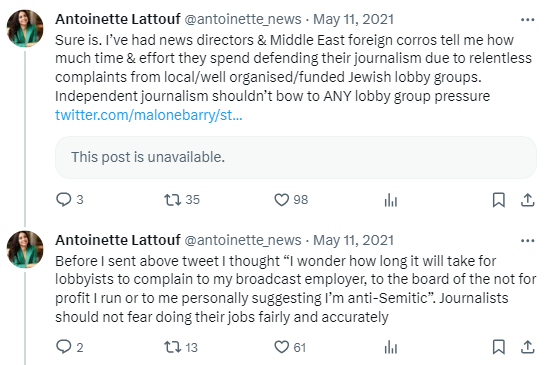The width and height of the screenshot is (546, 365).
Task: Share the second tweet via upload icon
Action: point(528,347)
